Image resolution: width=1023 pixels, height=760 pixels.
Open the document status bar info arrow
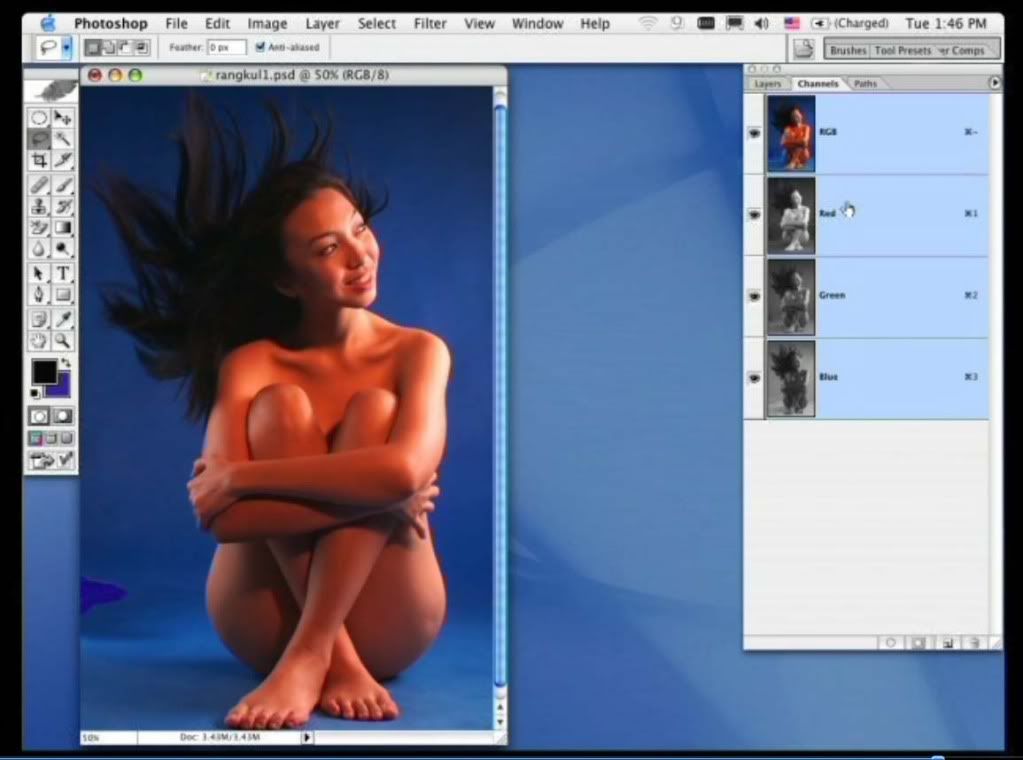click(306, 738)
